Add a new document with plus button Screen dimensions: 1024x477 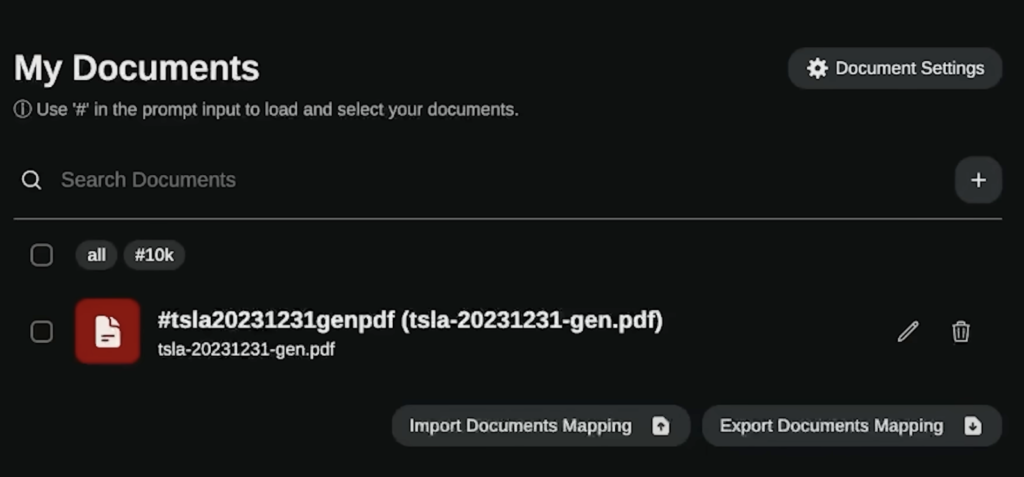(x=978, y=180)
